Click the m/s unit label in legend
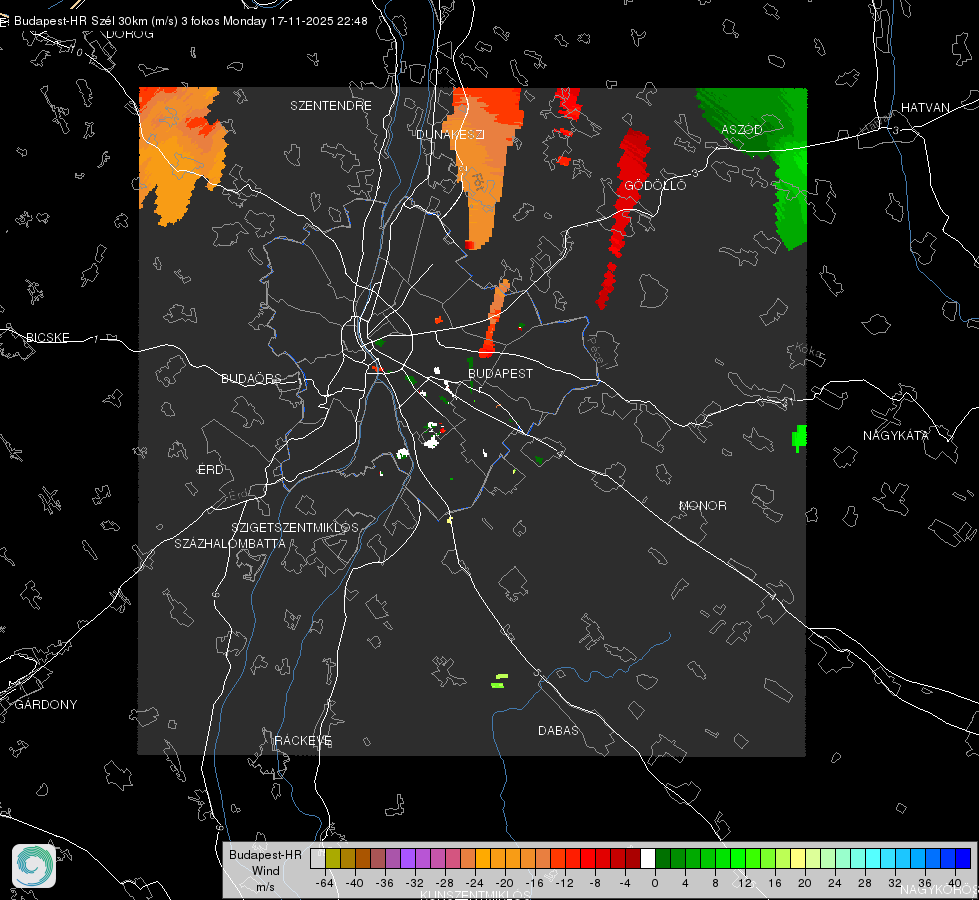Image resolution: width=979 pixels, height=900 pixels. coord(265,887)
